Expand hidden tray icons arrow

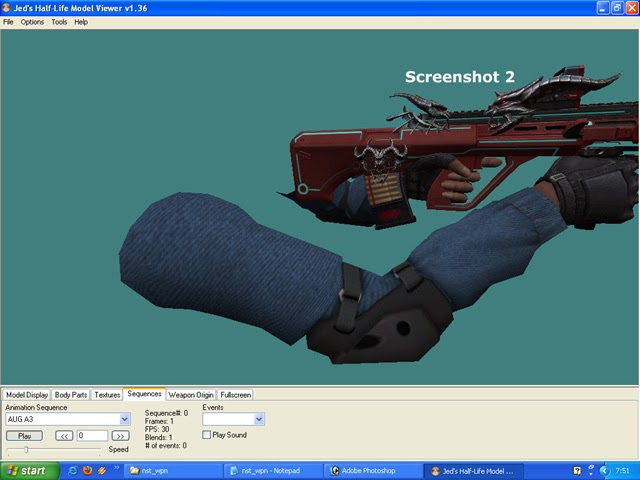pos(605,471)
